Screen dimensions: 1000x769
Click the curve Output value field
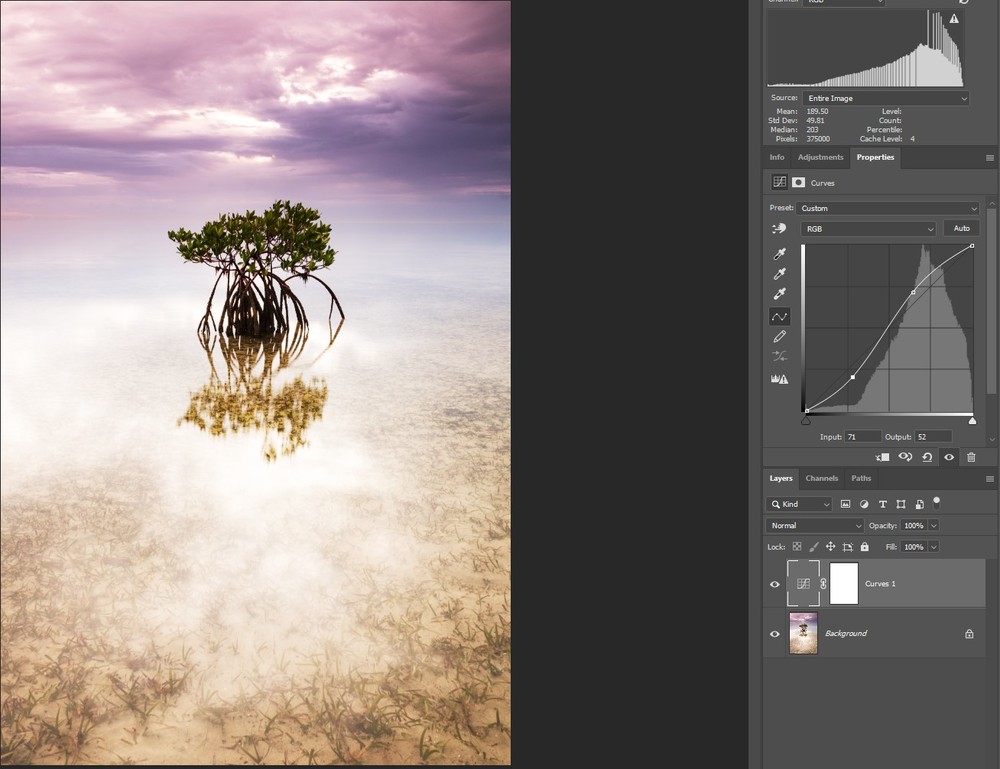click(x=933, y=437)
